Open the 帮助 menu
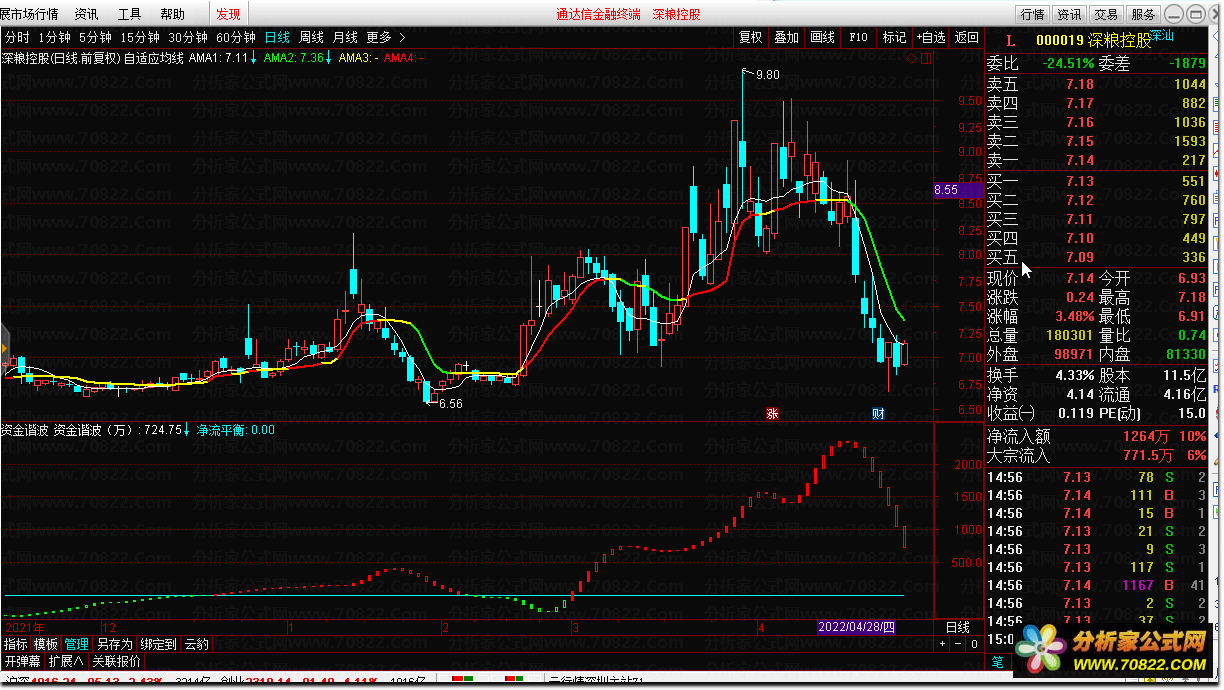 [172, 14]
